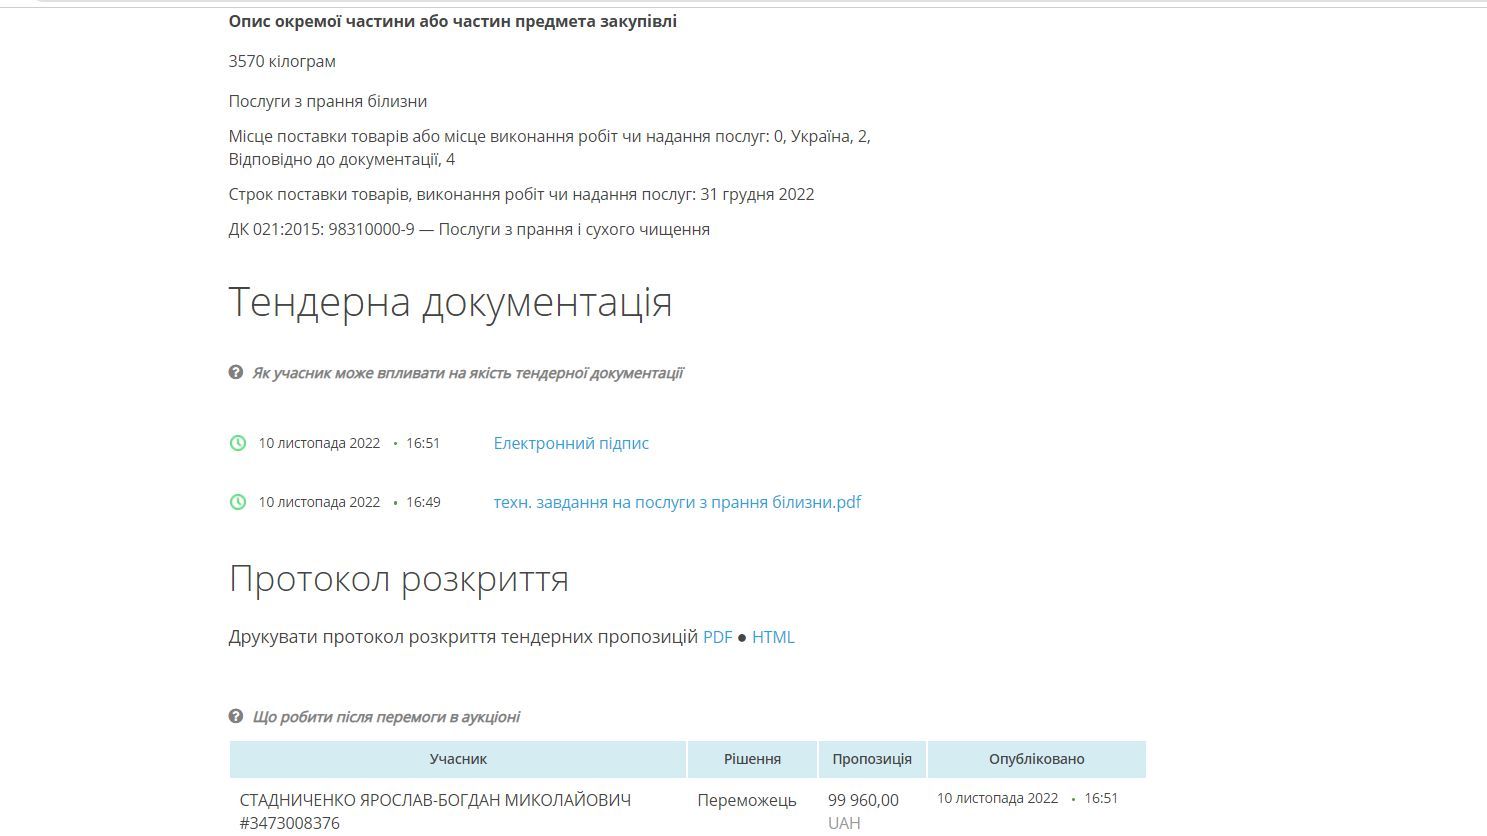1487x836 pixels.
Task: Click the Рішення column header
Action: pyautogui.click(x=751, y=759)
